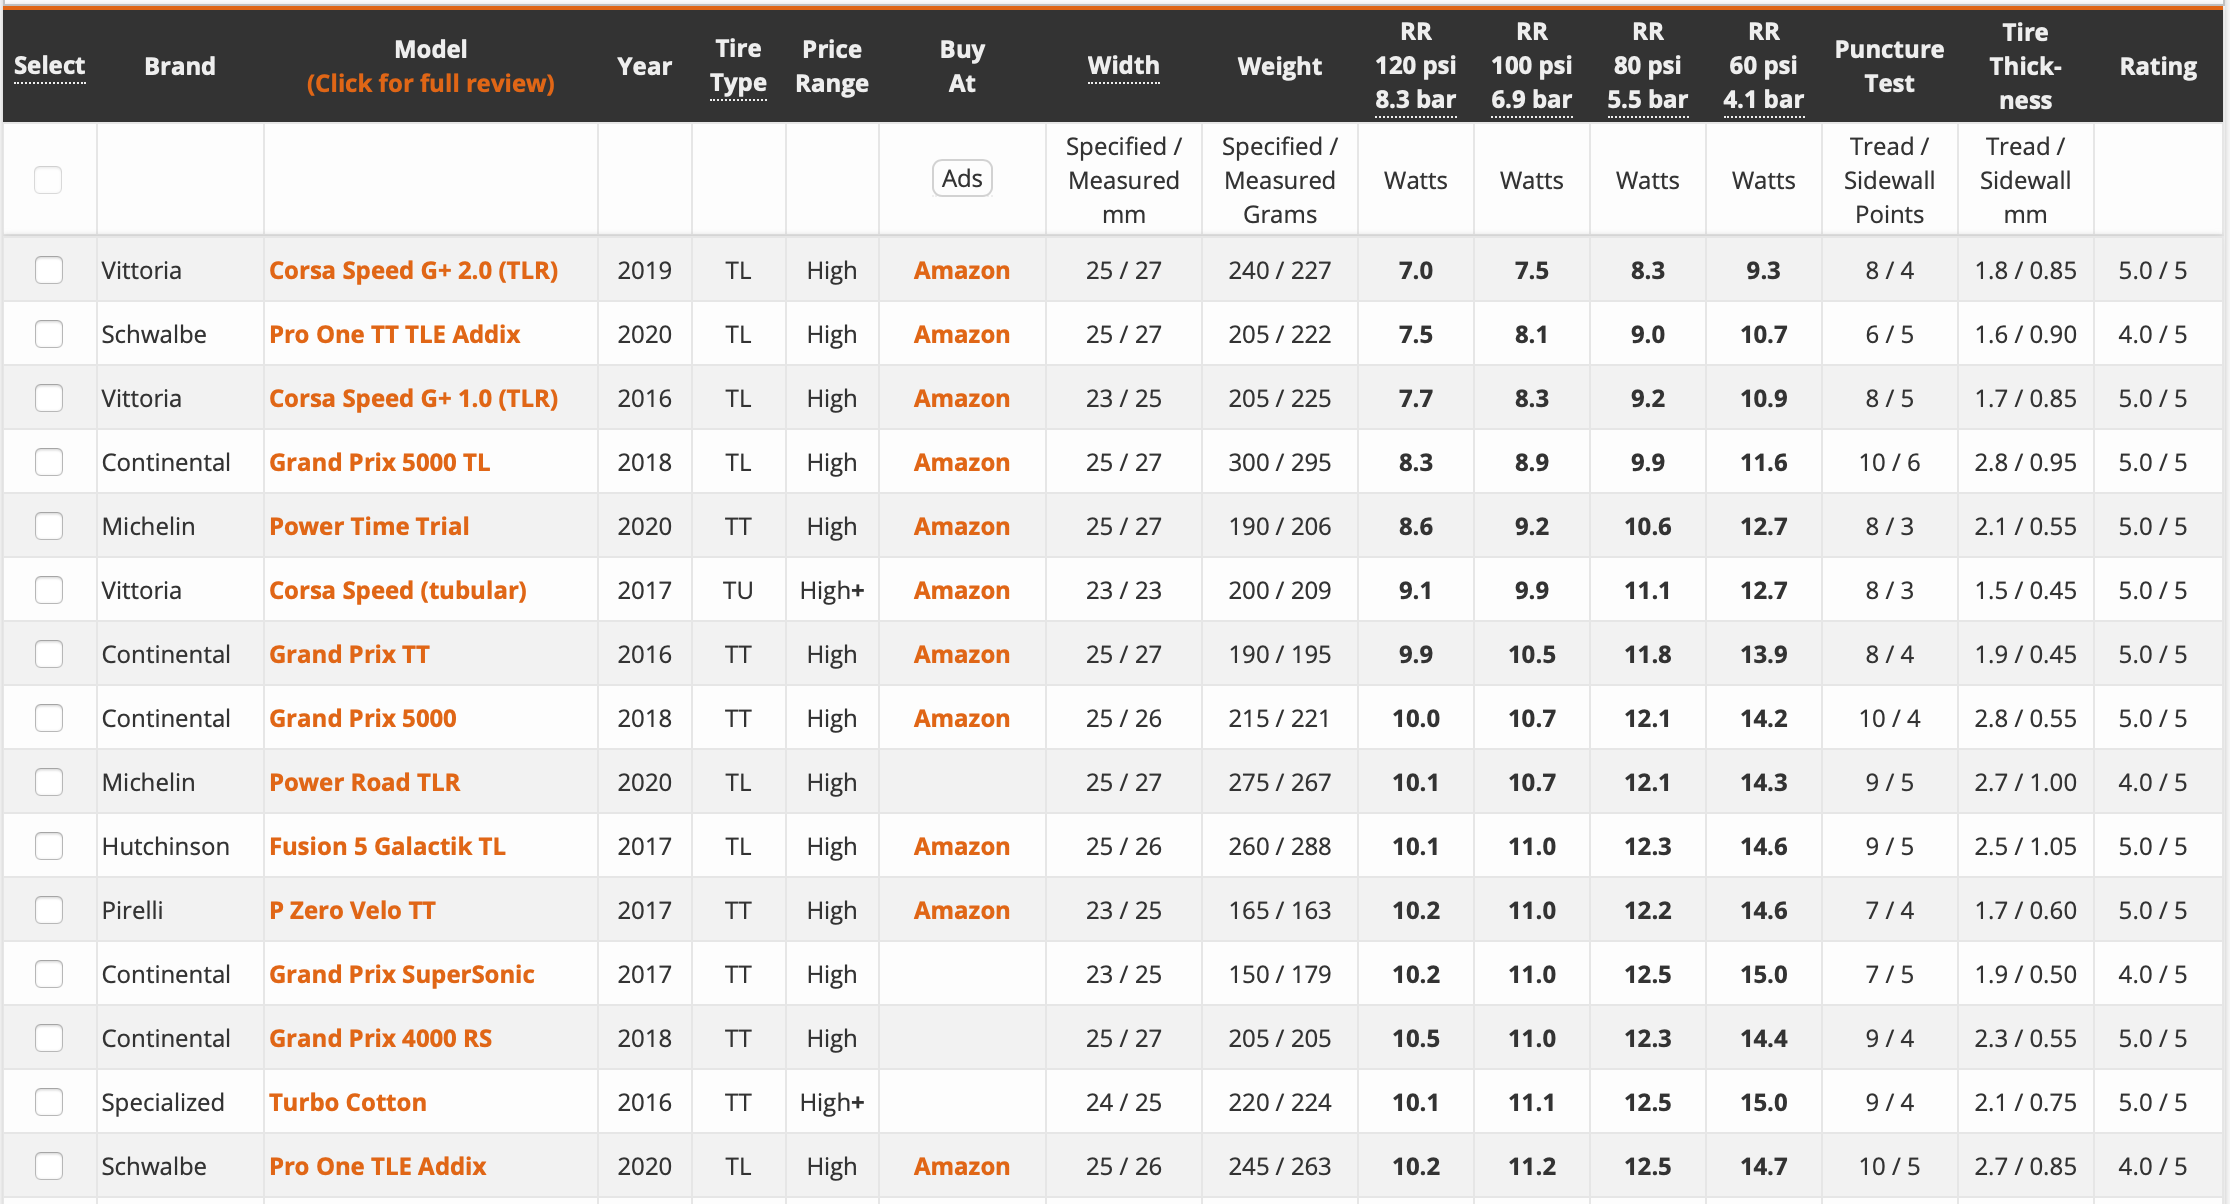
Task: Tick the Grand Prix 4000 RS row checkbox
Action: tap(49, 1038)
